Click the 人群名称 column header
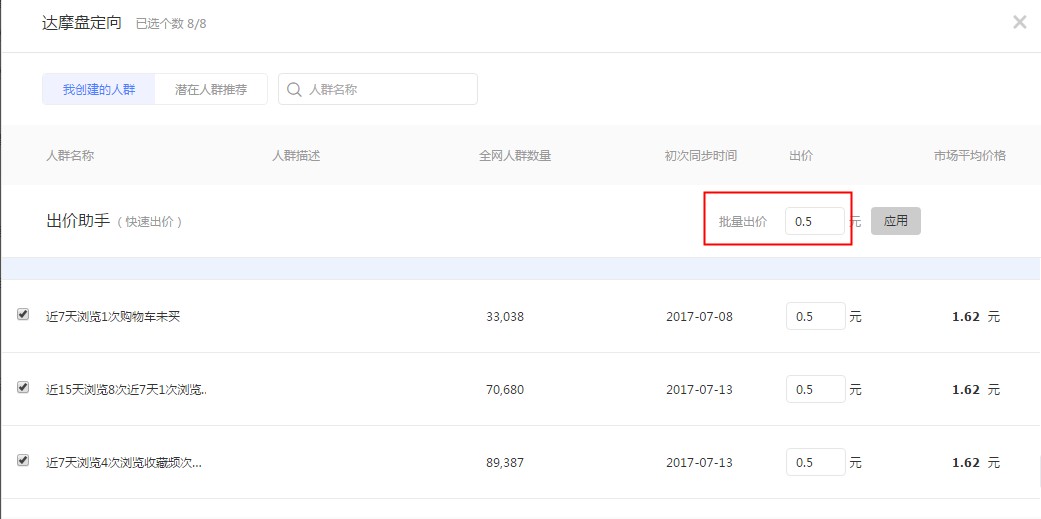The image size is (1041, 519). (70, 156)
